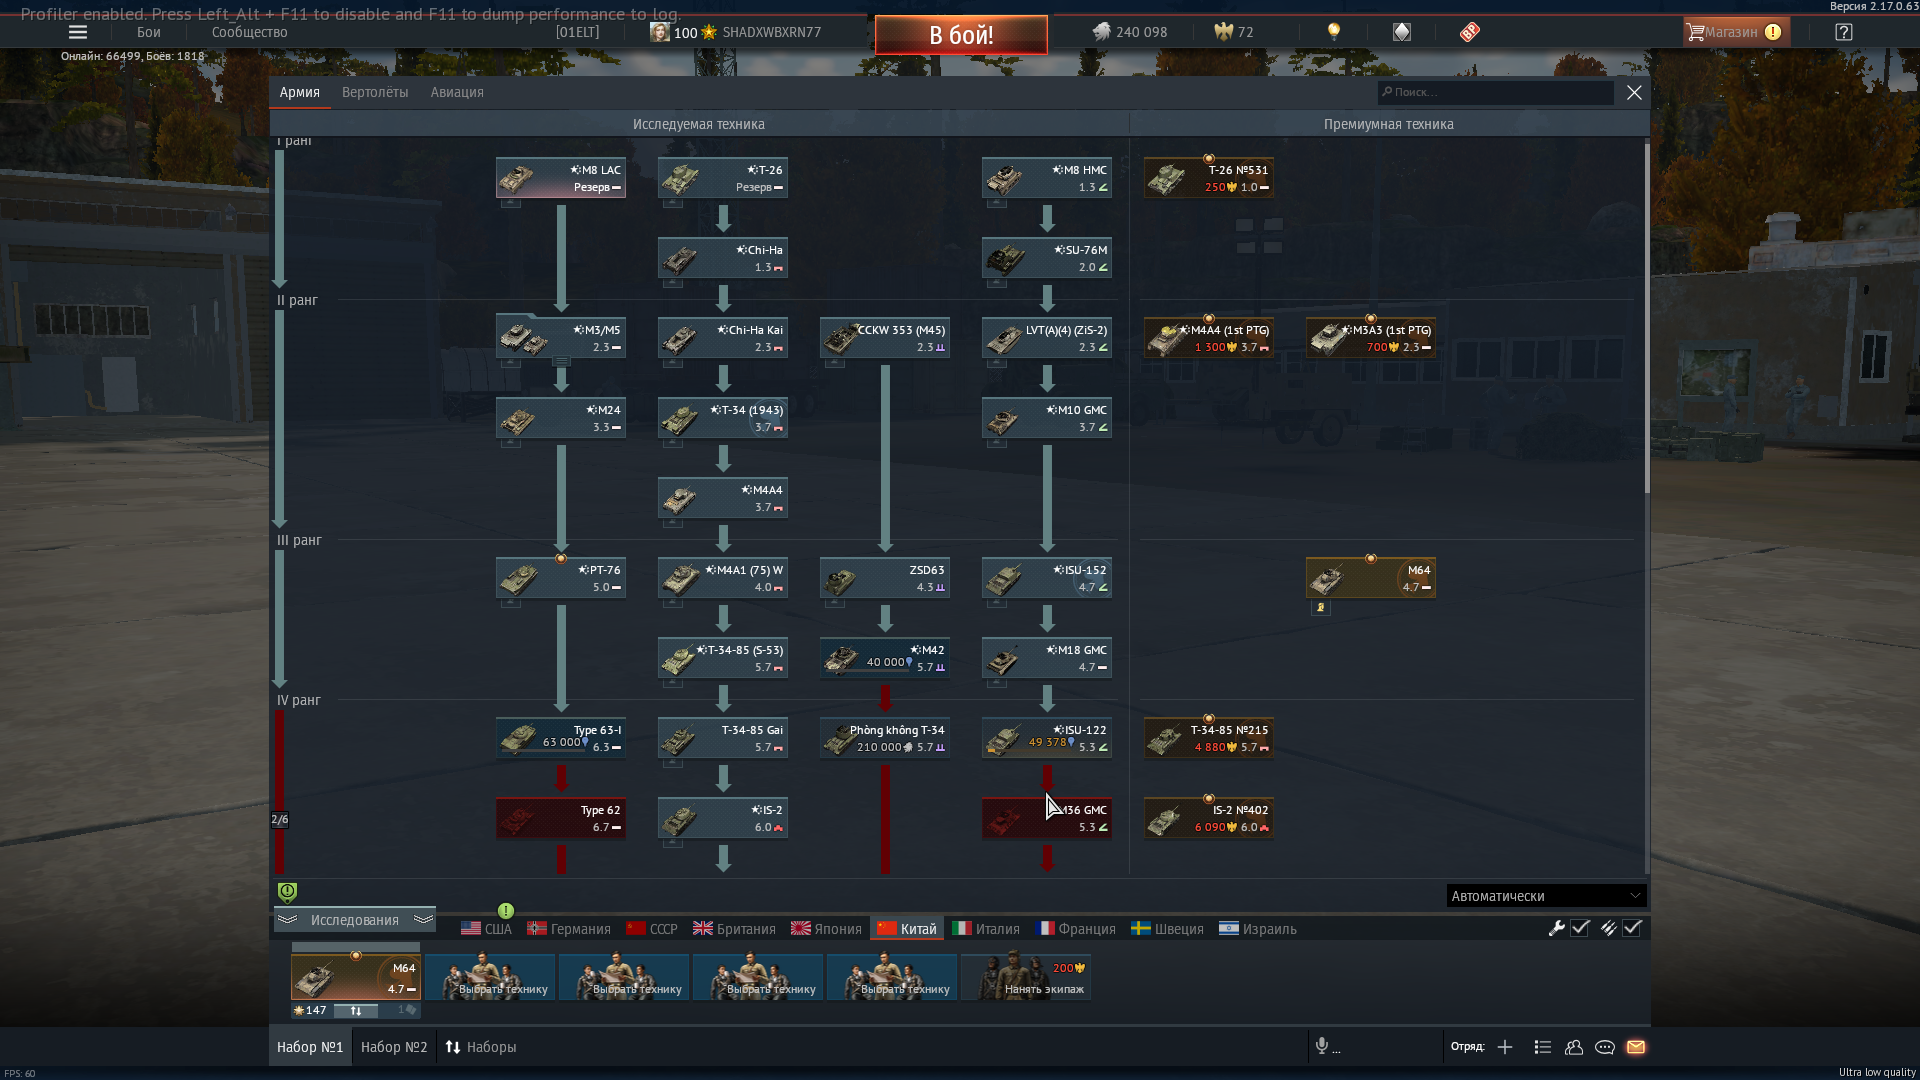Select premium M3A3 (1st PTG)
This screenshot has width=1920, height=1080.
click(x=1371, y=338)
